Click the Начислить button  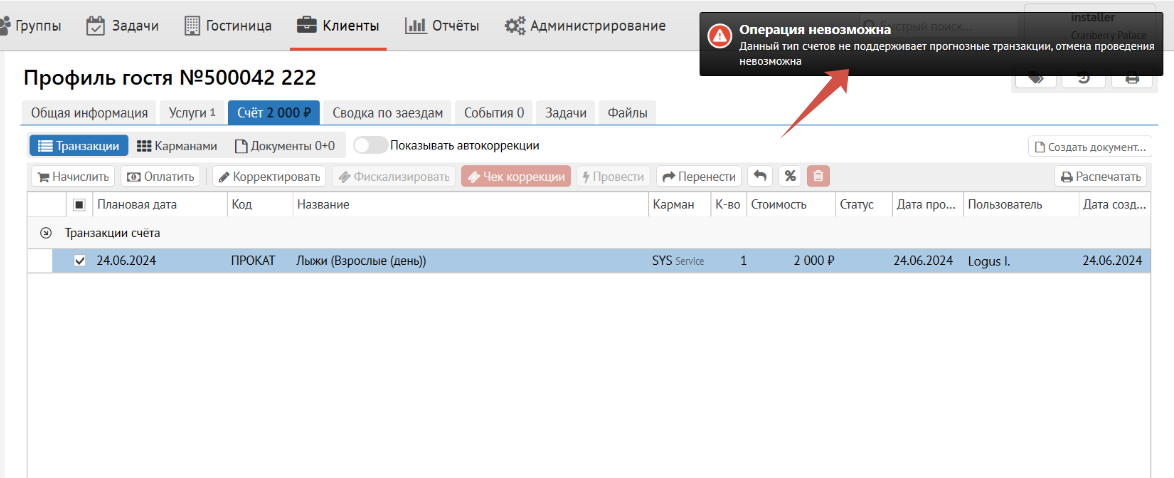(x=73, y=177)
